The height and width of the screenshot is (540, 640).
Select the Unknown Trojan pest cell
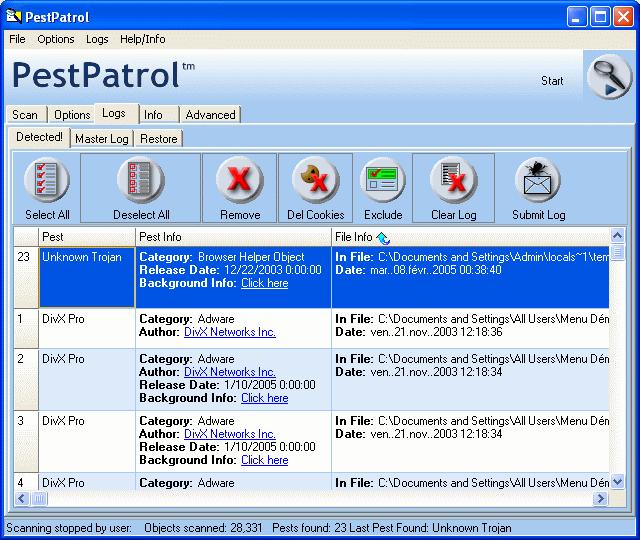coord(87,277)
